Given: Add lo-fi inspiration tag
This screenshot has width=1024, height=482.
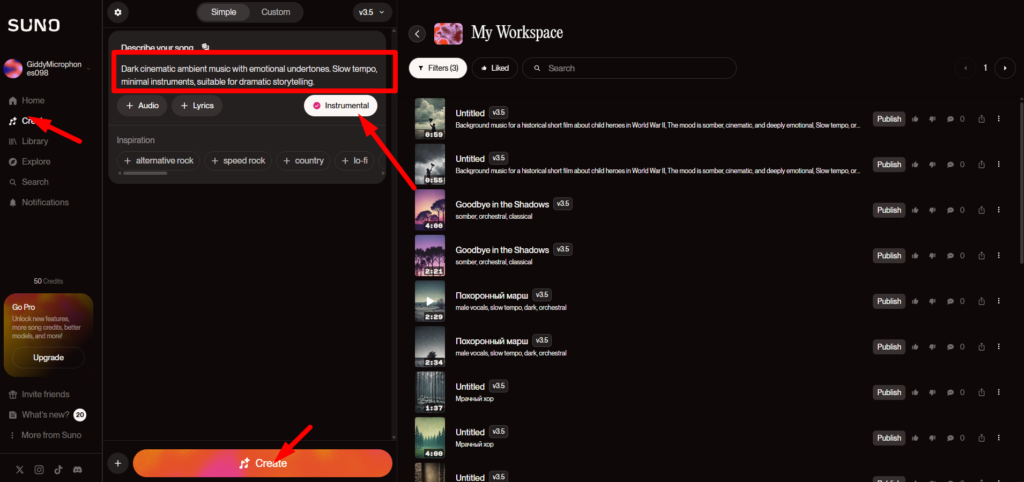Looking at the screenshot, I should pos(355,161).
